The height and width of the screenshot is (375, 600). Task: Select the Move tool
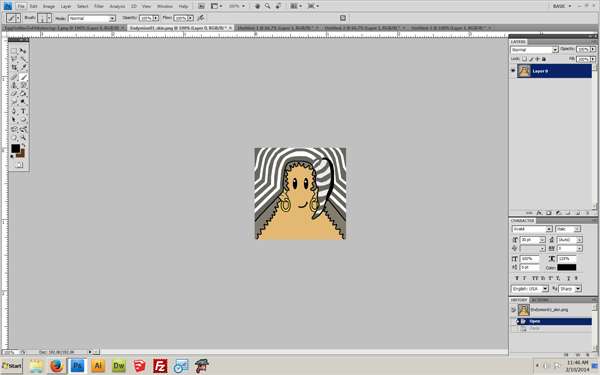pos(23,51)
